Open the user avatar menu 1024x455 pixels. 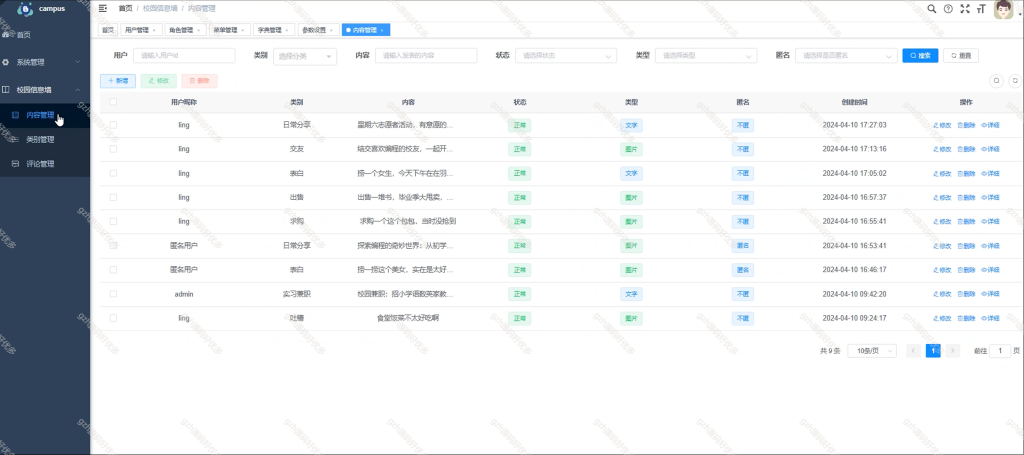point(1003,9)
